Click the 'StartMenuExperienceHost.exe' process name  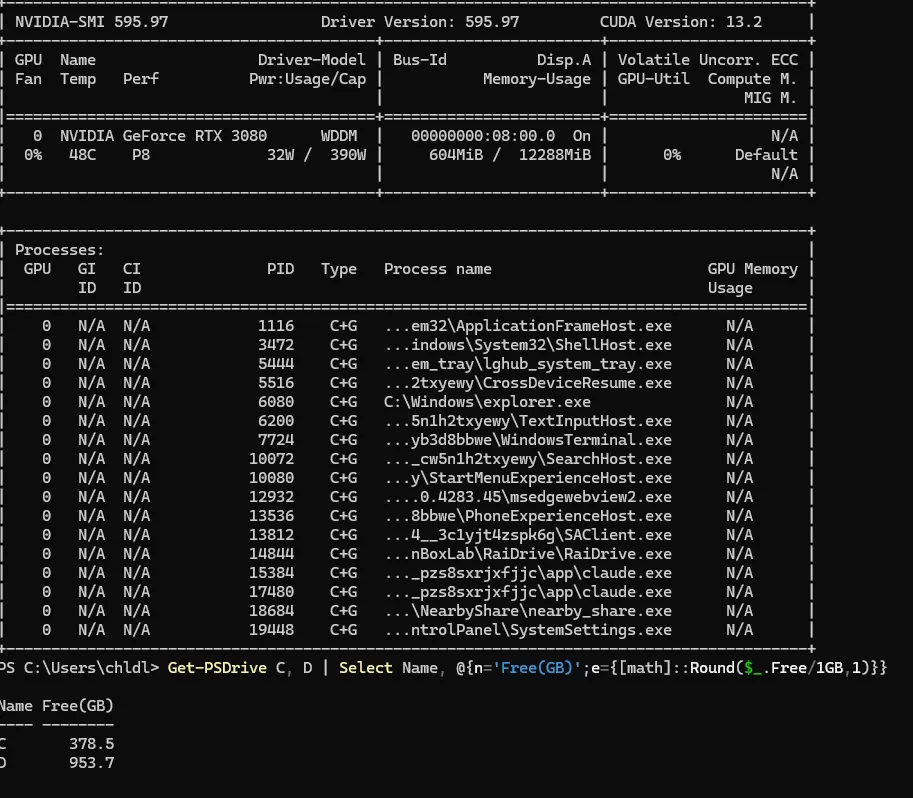coord(550,478)
